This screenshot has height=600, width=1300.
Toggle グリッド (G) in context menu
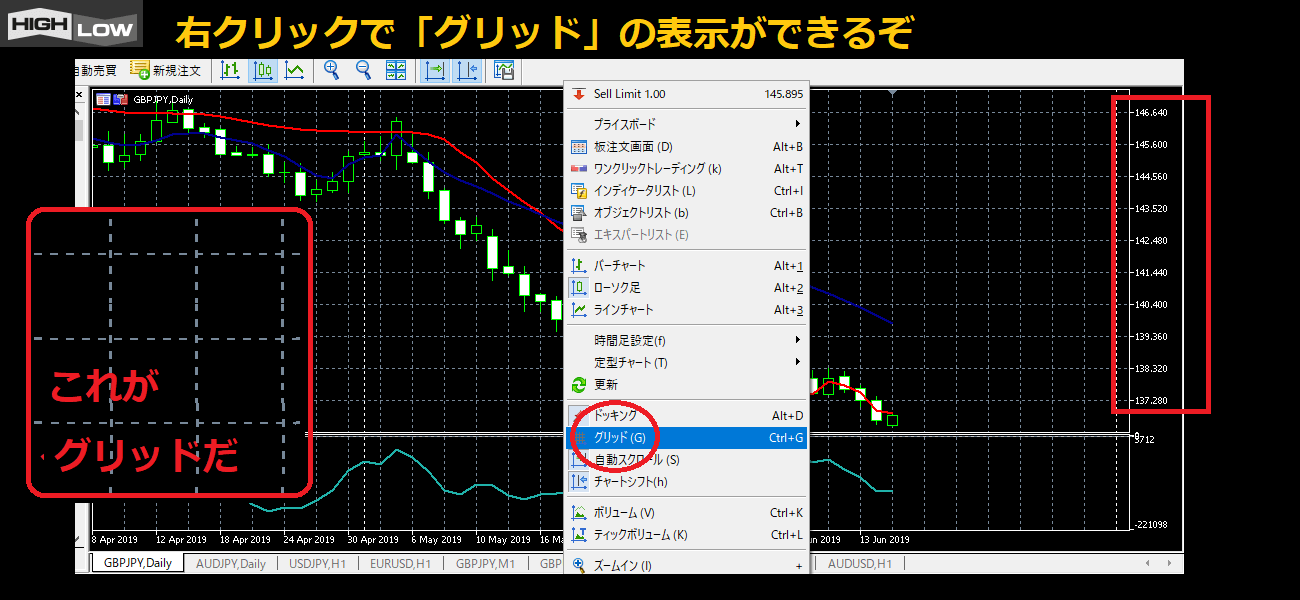click(620, 437)
